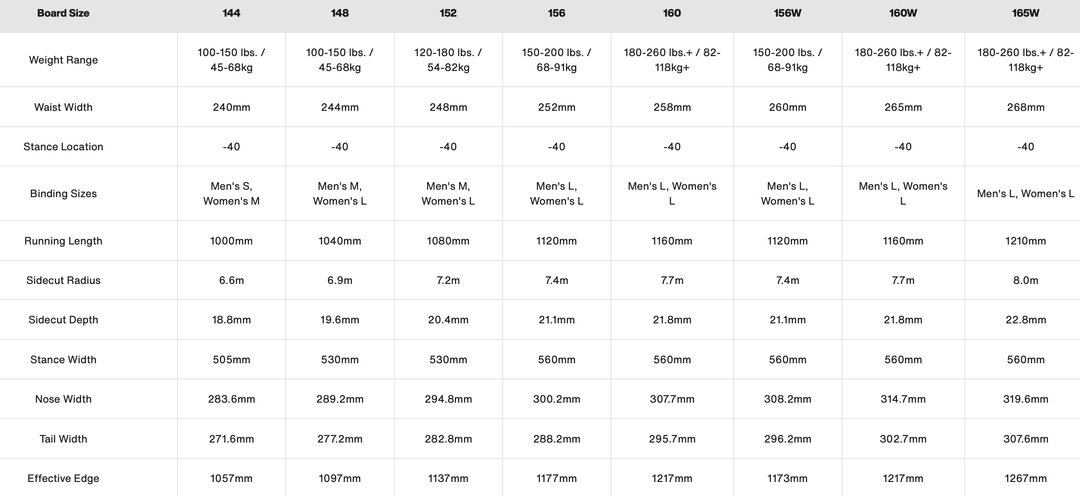This screenshot has width=1080, height=496.
Task: Click the 240mm waist width cell
Action: click(231, 107)
